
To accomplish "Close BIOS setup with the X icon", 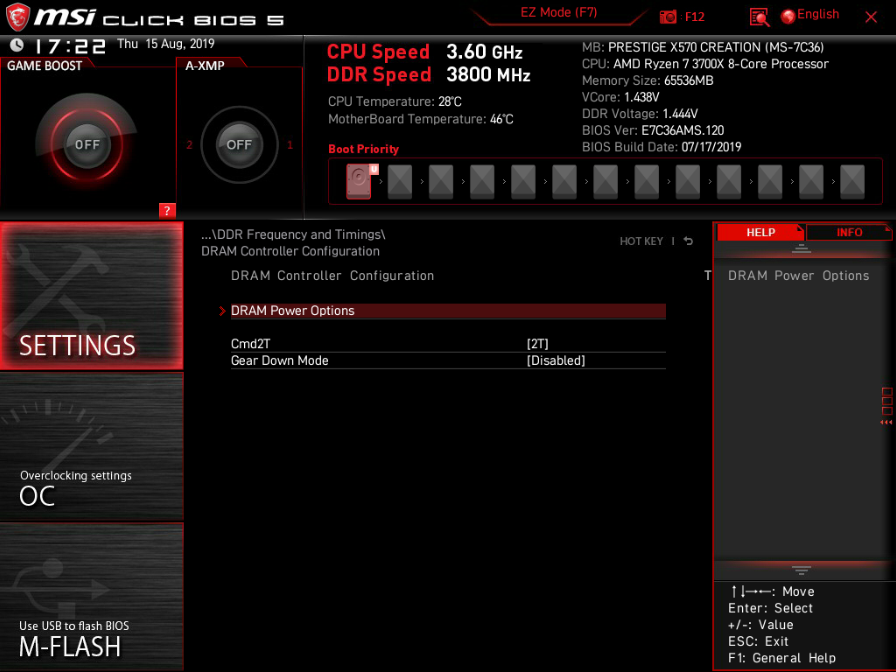I will (871, 17).
